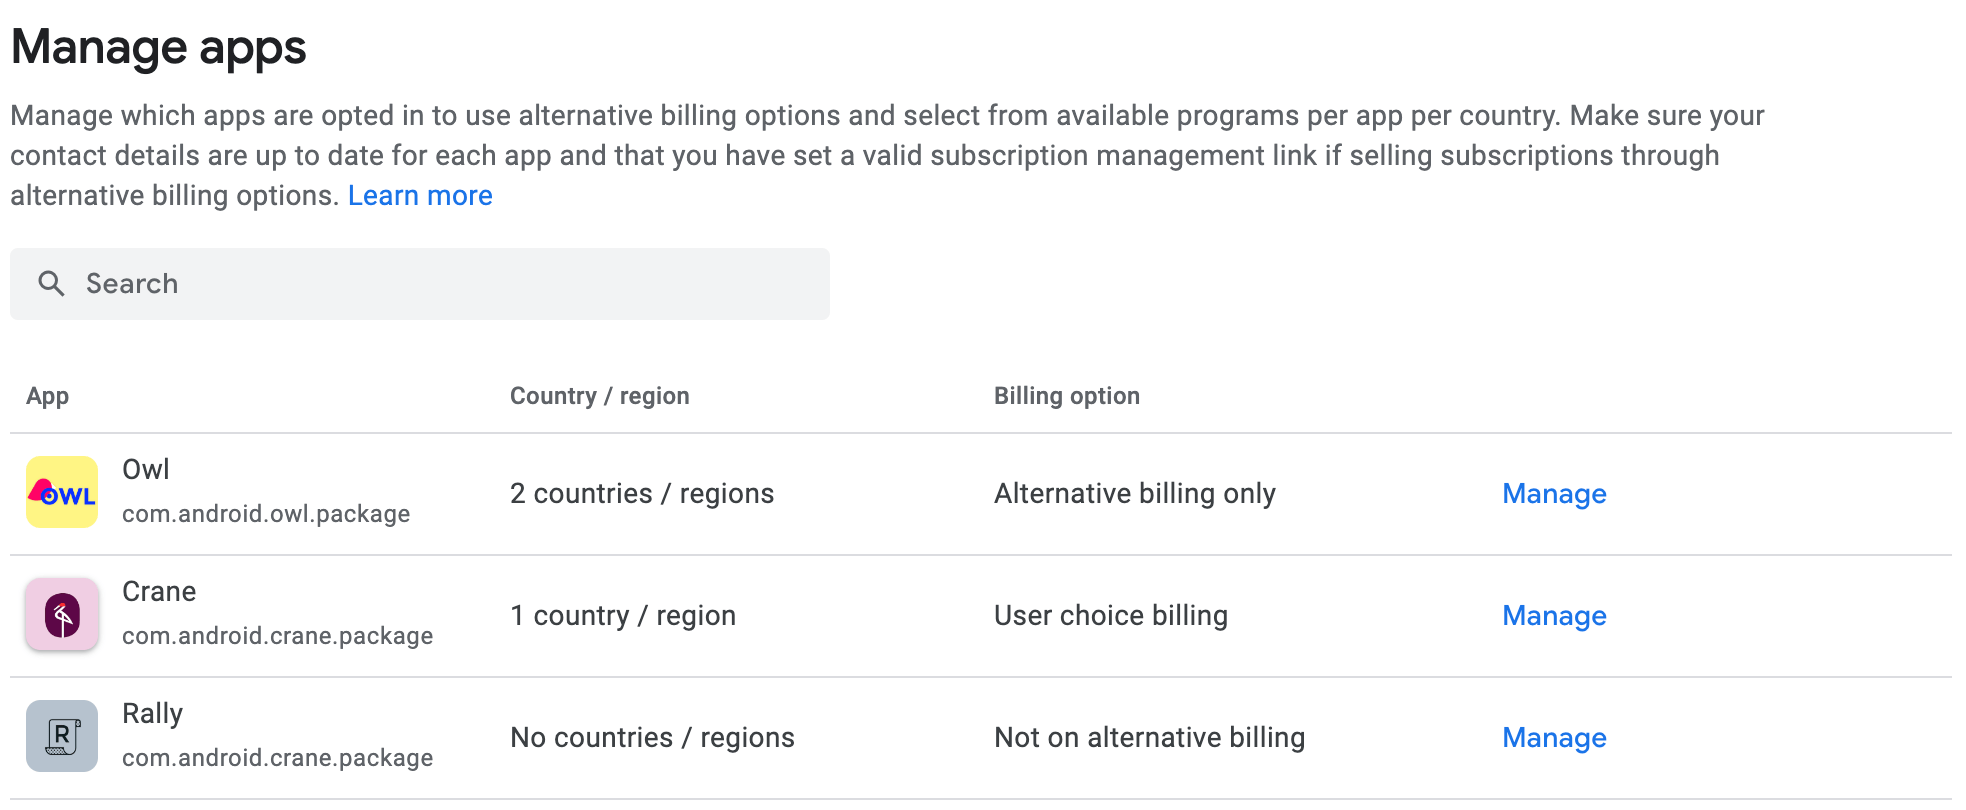Click the magnifying glass search icon
Screen dimensions: 1966x810
[x=51, y=283]
